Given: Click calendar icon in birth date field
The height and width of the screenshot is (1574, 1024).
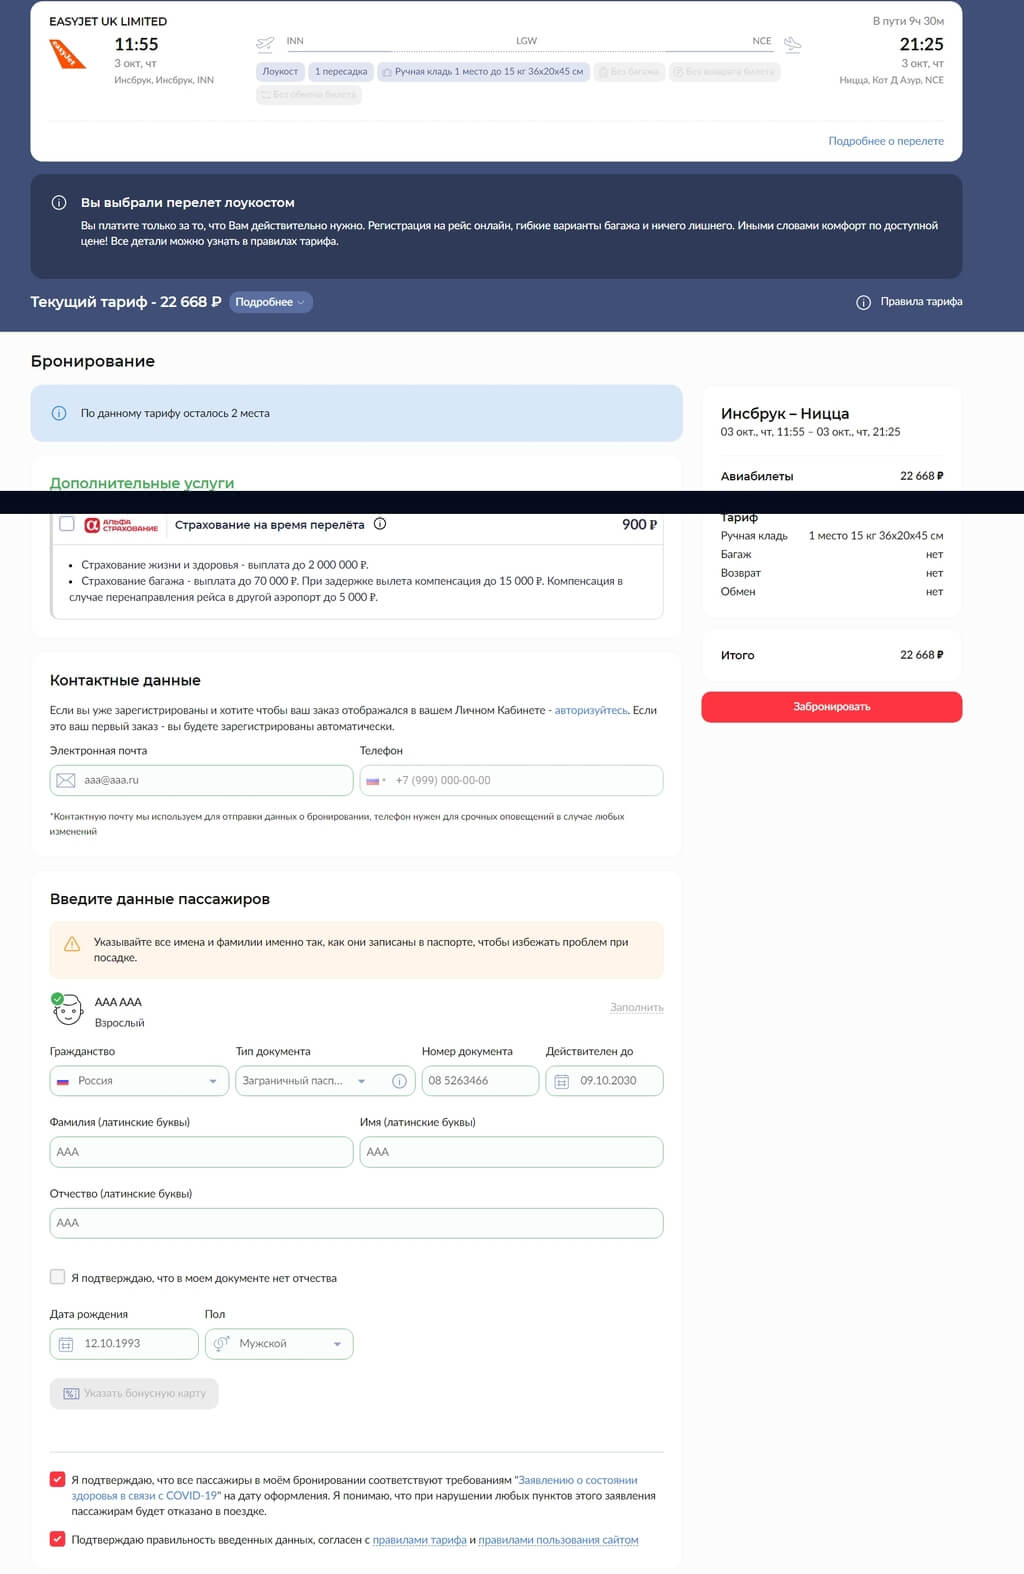Looking at the screenshot, I should [66, 1344].
